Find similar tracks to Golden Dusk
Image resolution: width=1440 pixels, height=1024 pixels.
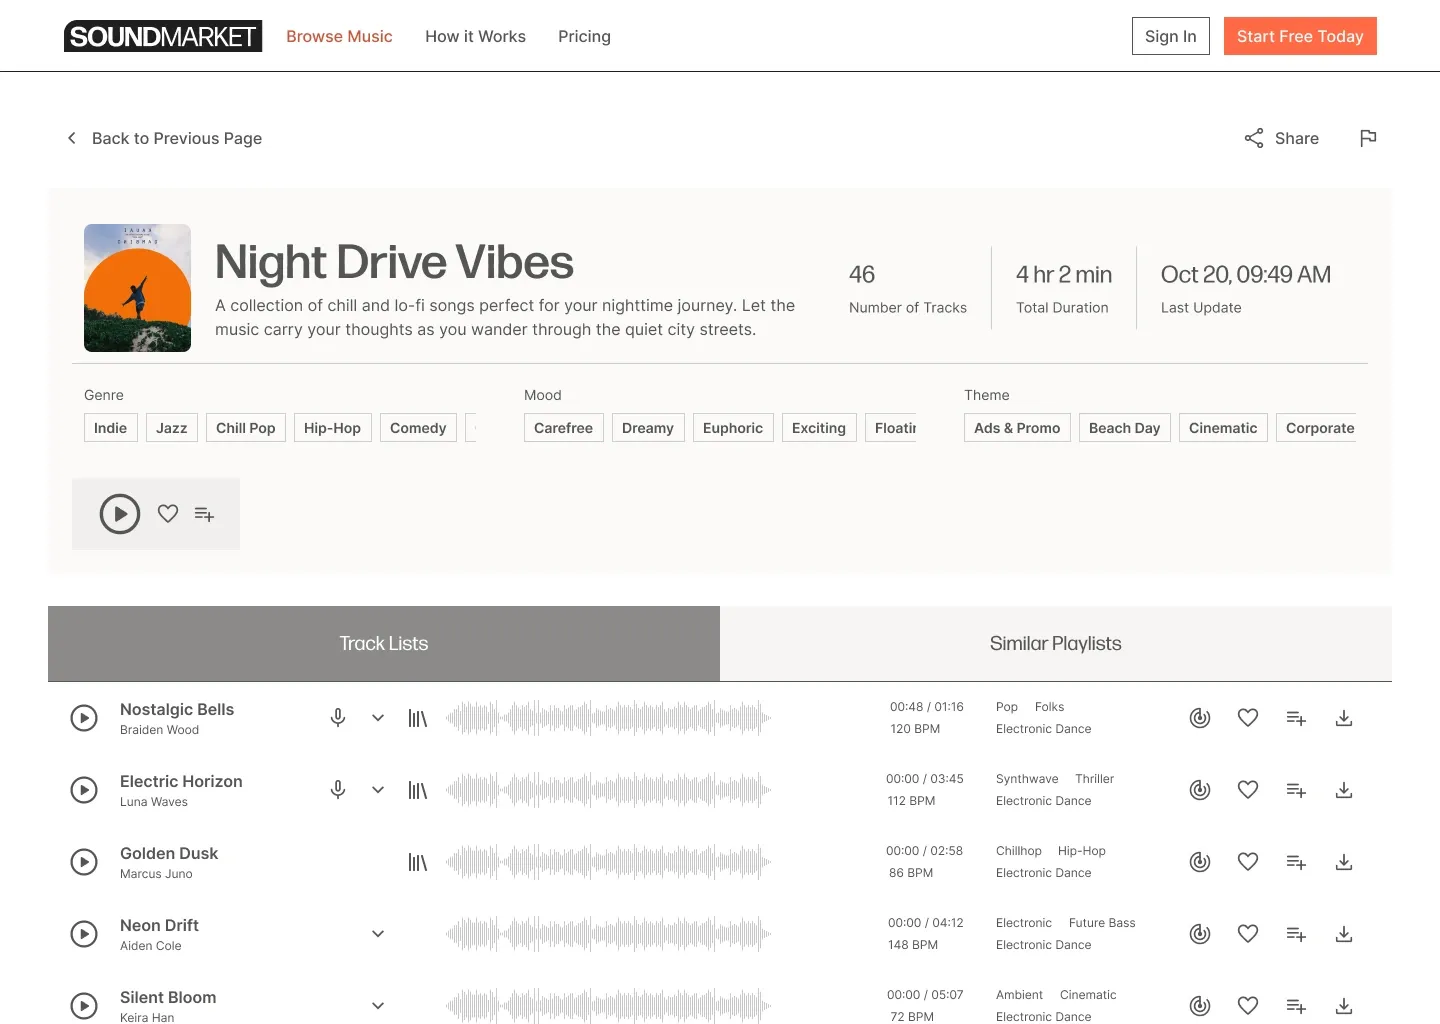pyautogui.click(x=1200, y=862)
